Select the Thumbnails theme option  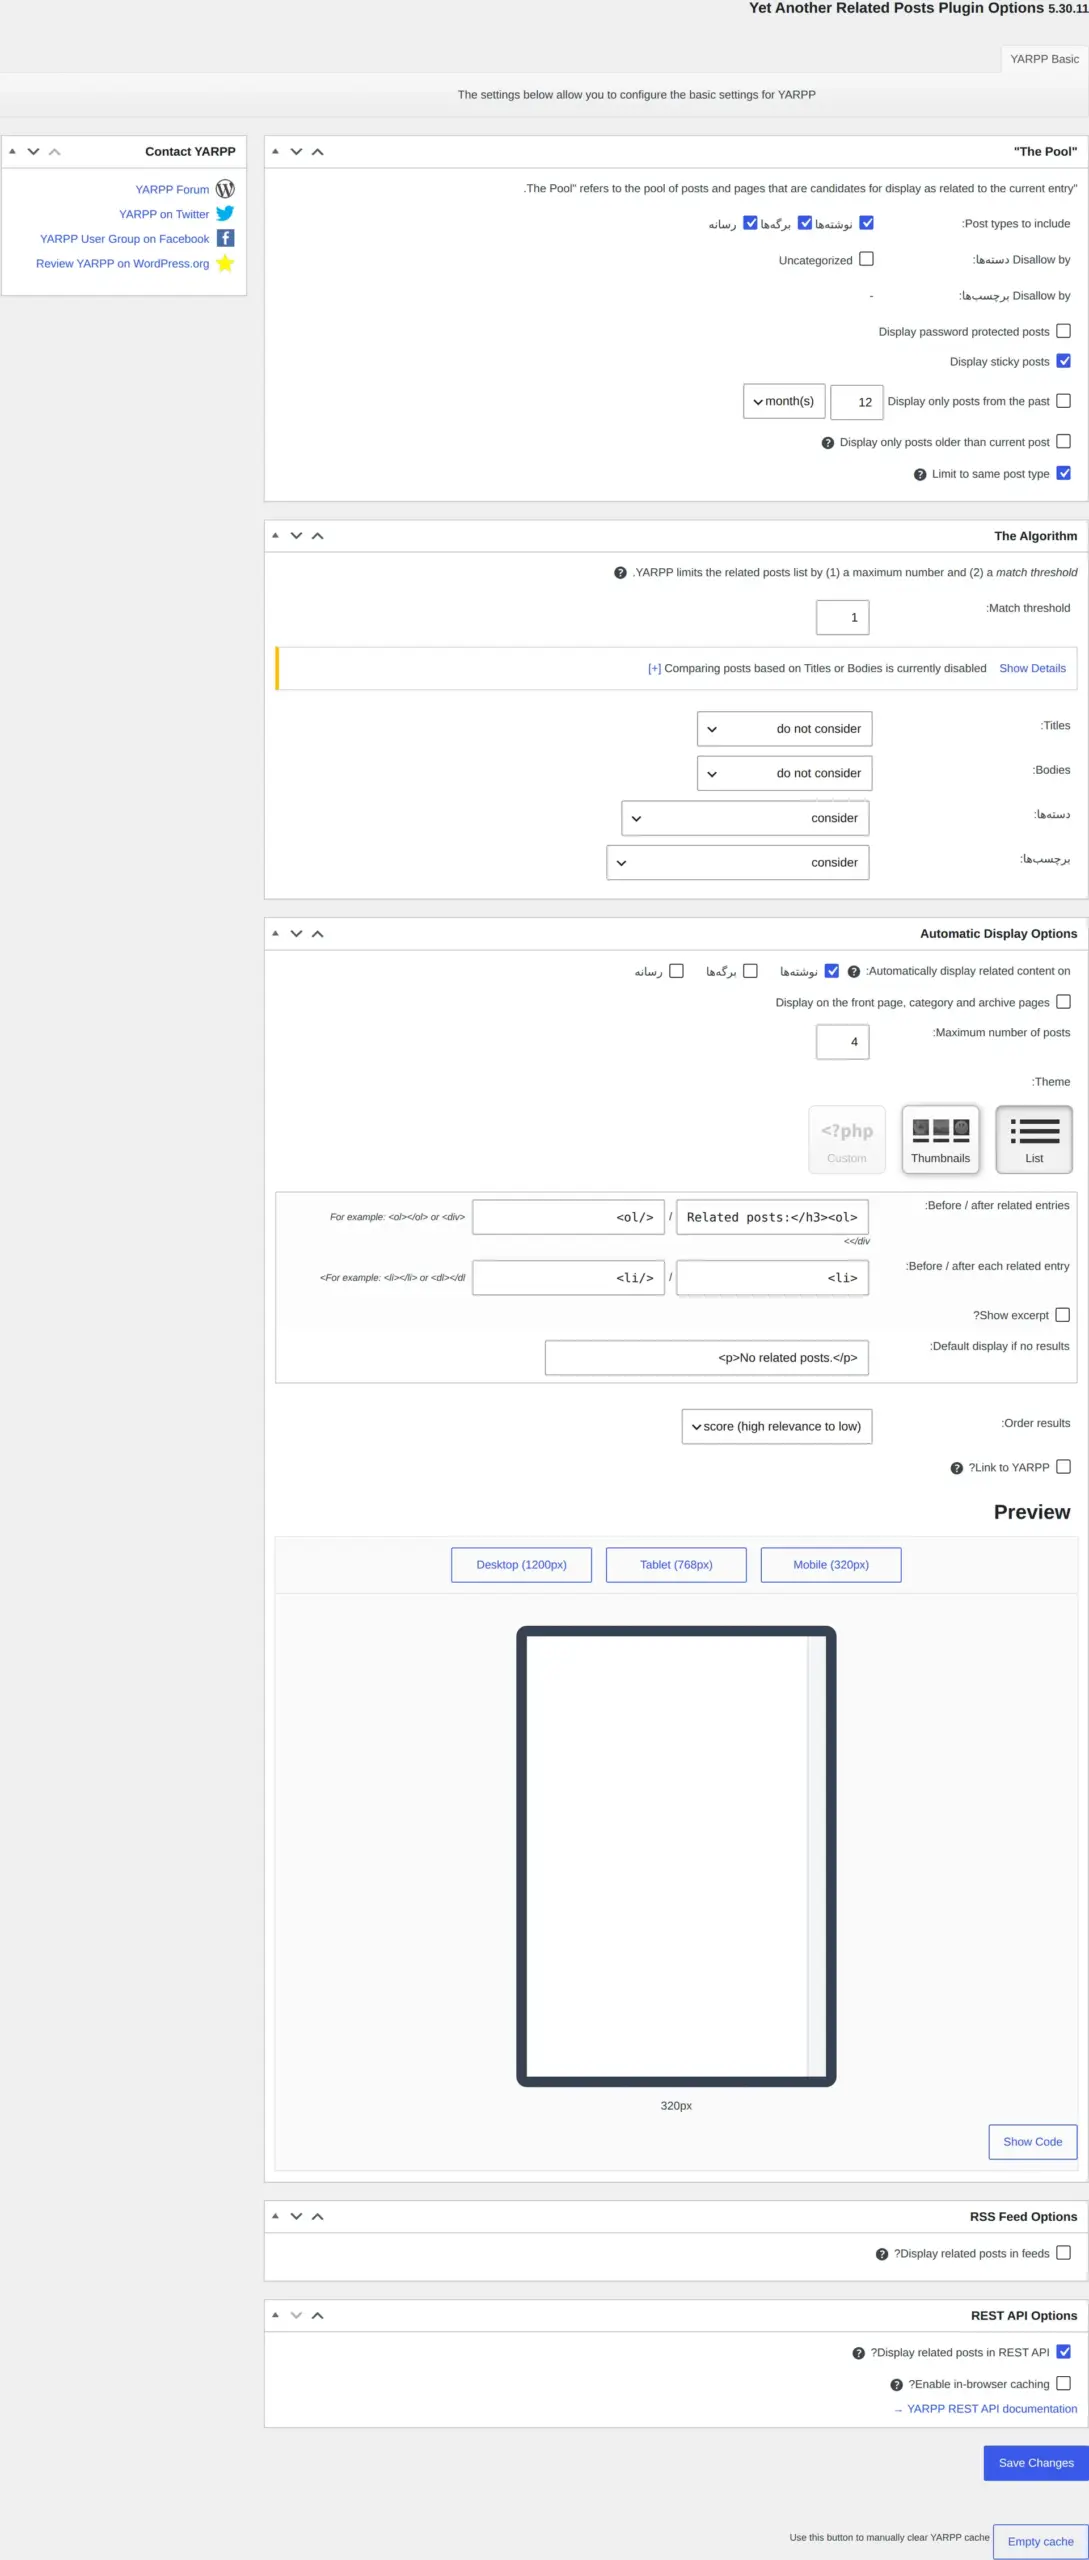coord(940,1139)
